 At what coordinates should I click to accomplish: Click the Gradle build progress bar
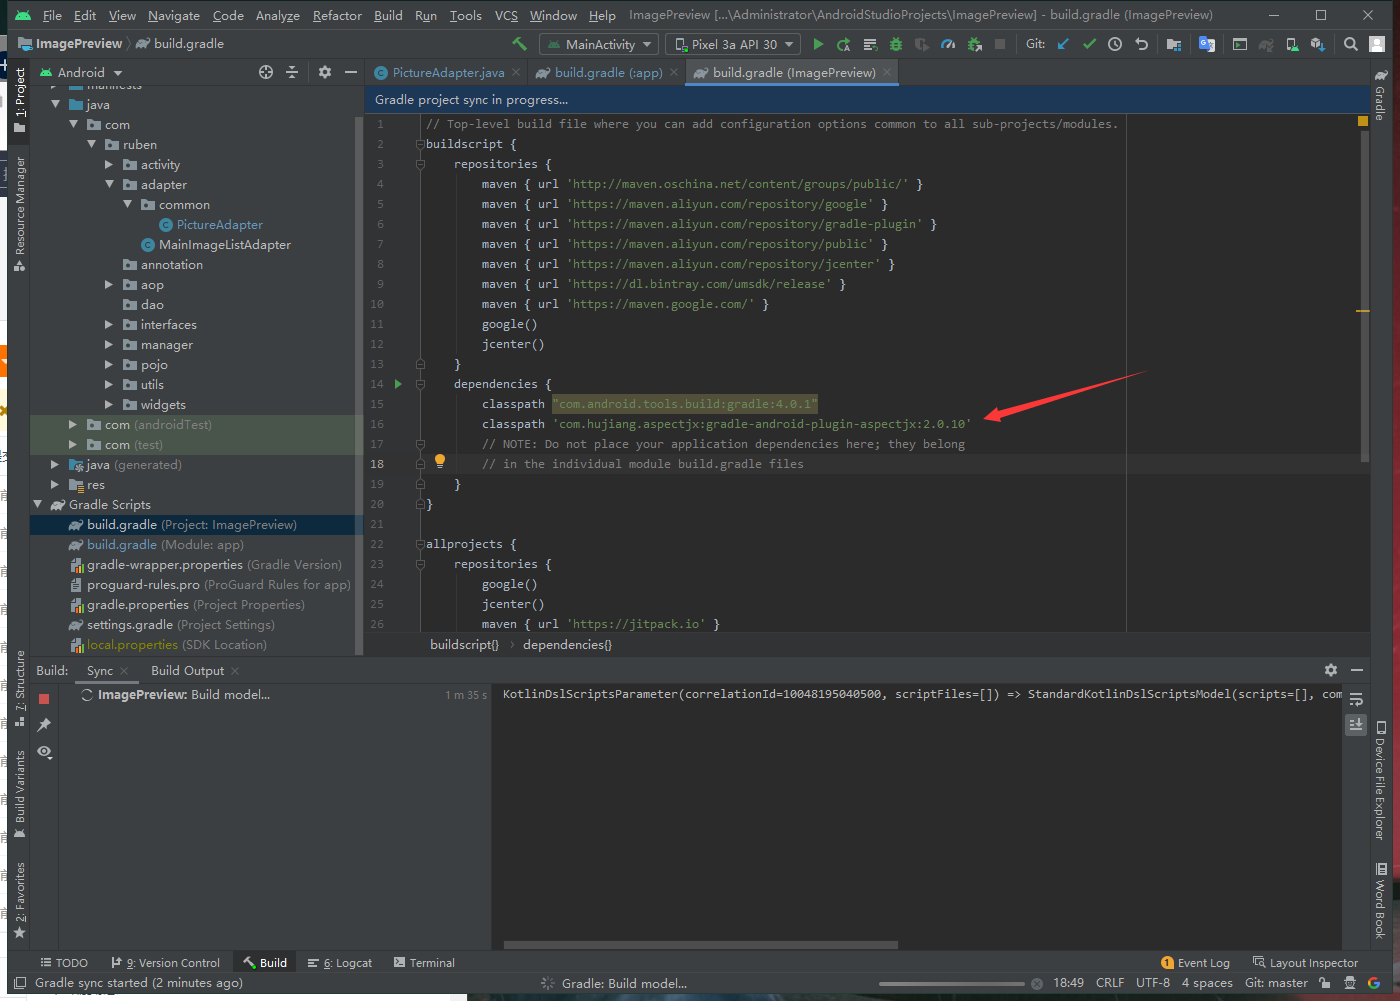[952, 984]
